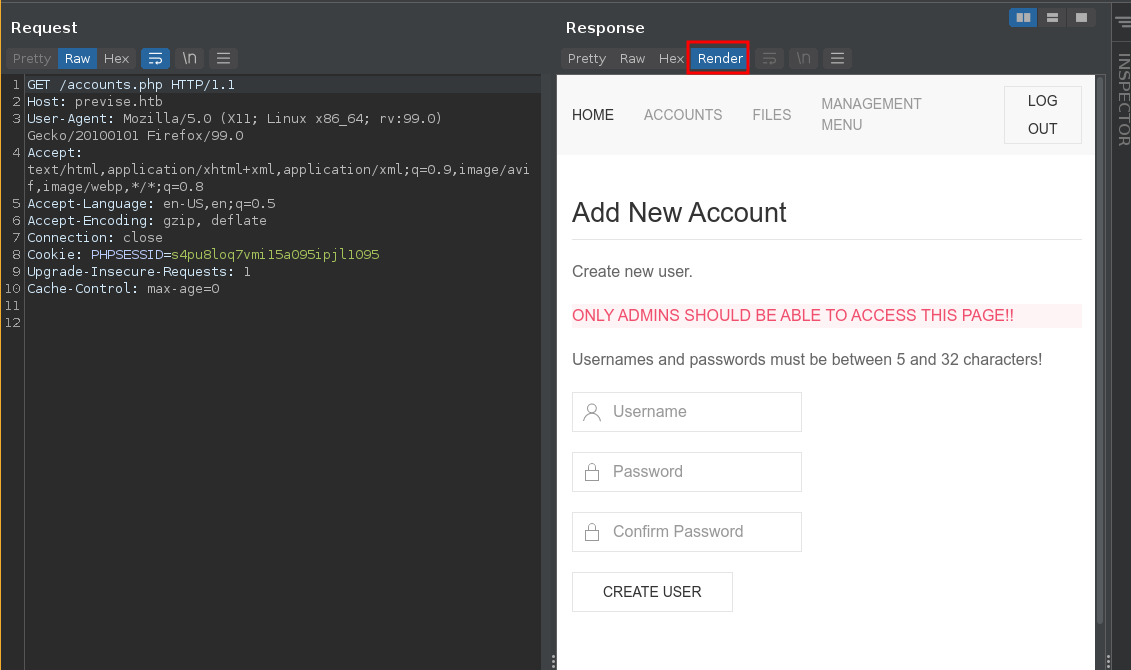1131x670 pixels.
Task: Click Response panel newline (\n) icon
Action: (803, 59)
